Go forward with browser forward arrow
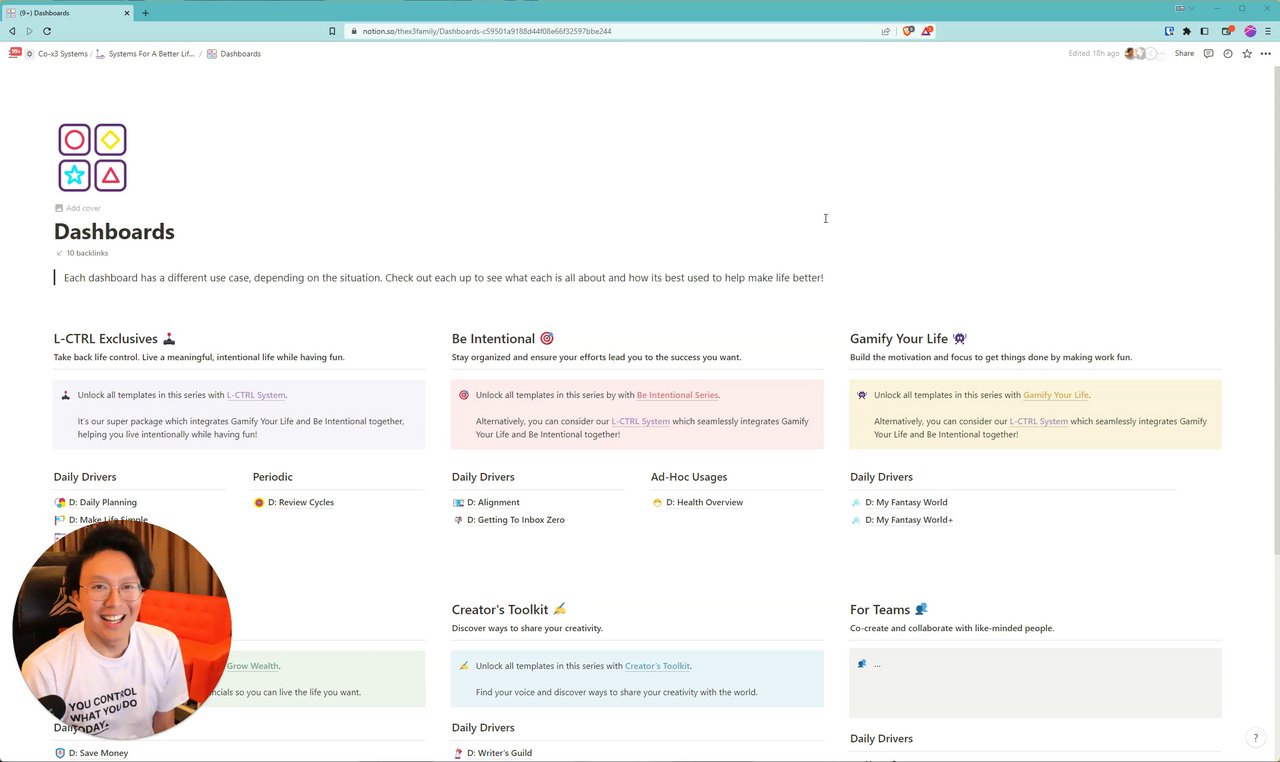The width and height of the screenshot is (1280, 762). tap(29, 31)
